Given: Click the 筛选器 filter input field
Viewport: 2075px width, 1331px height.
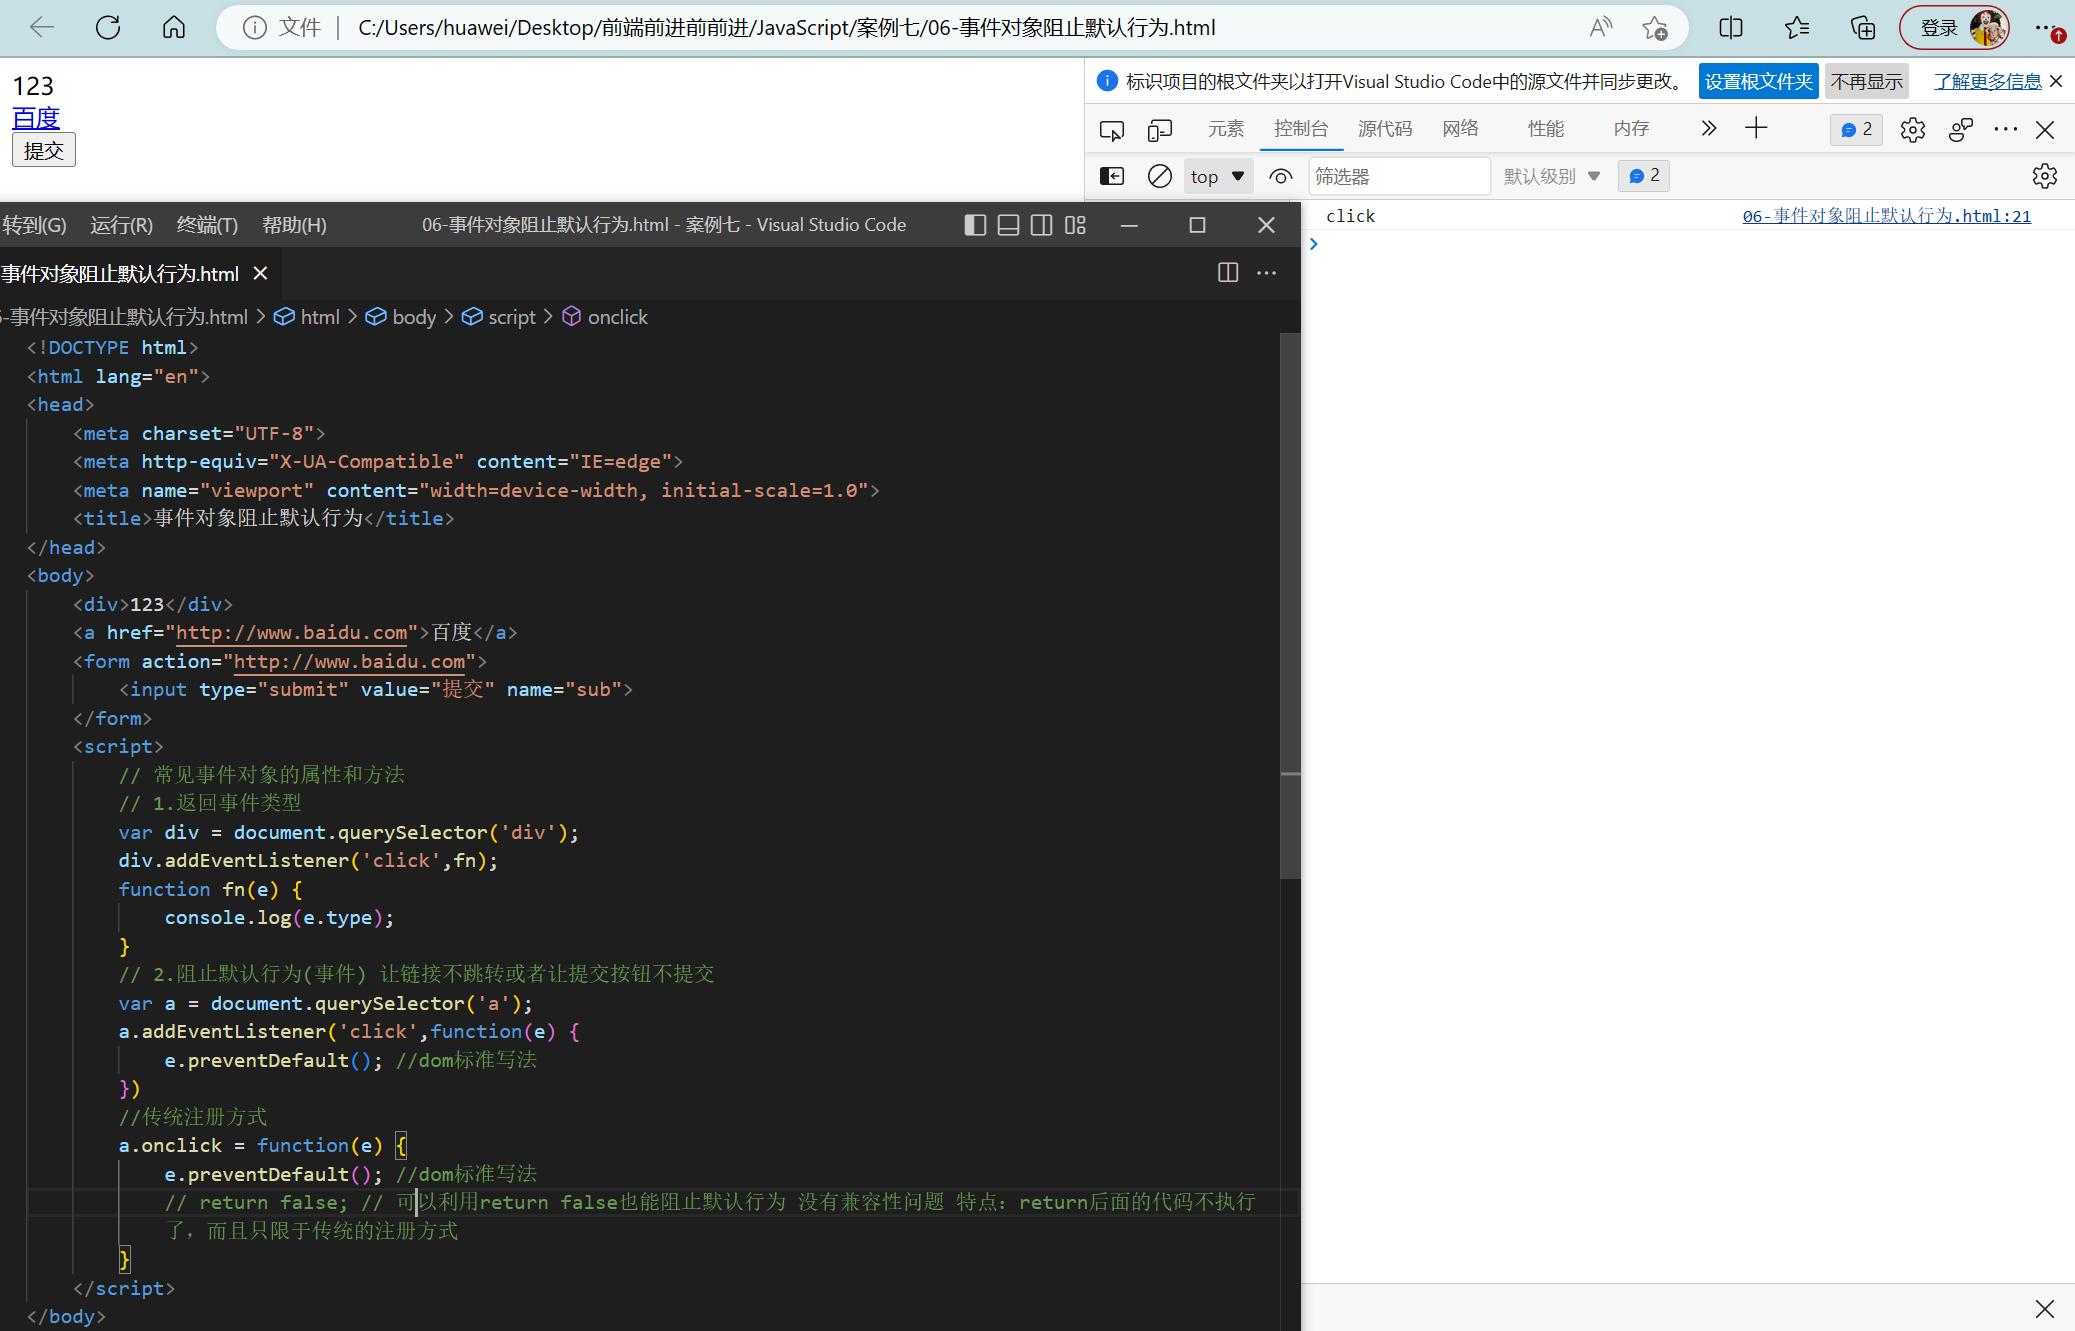Looking at the screenshot, I should [x=1399, y=177].
